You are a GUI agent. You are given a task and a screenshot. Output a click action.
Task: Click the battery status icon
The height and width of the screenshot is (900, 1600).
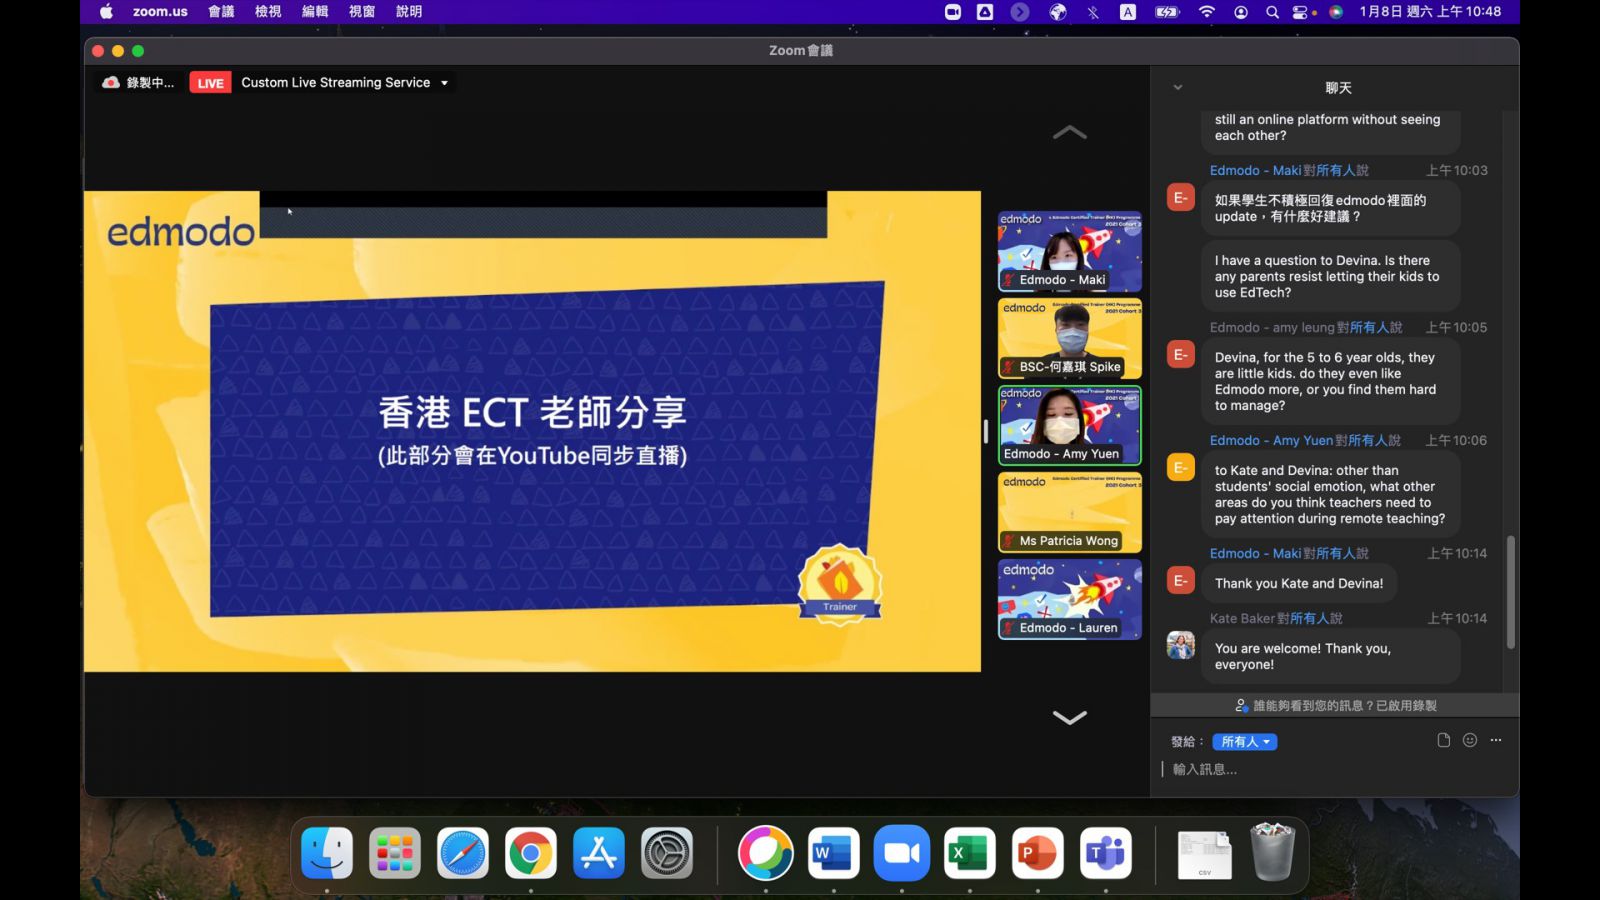pos(1167,12)
